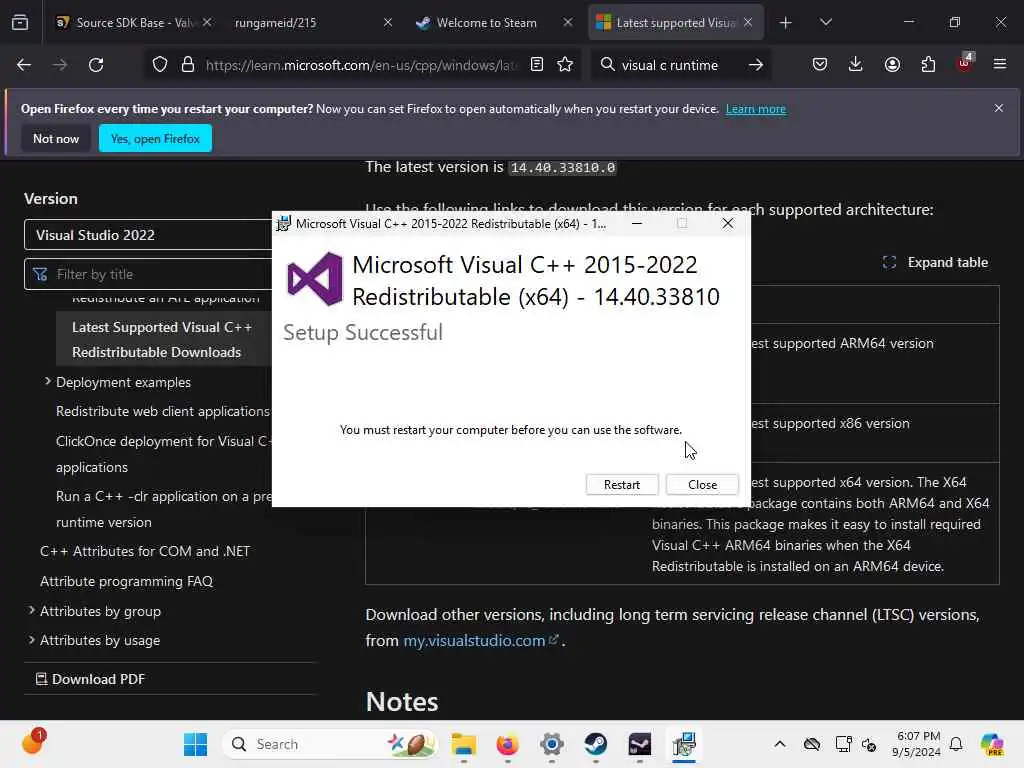Open the list all tabs chevron
This screenshot has height=768, width=1024.
click(x=825, y=23)
